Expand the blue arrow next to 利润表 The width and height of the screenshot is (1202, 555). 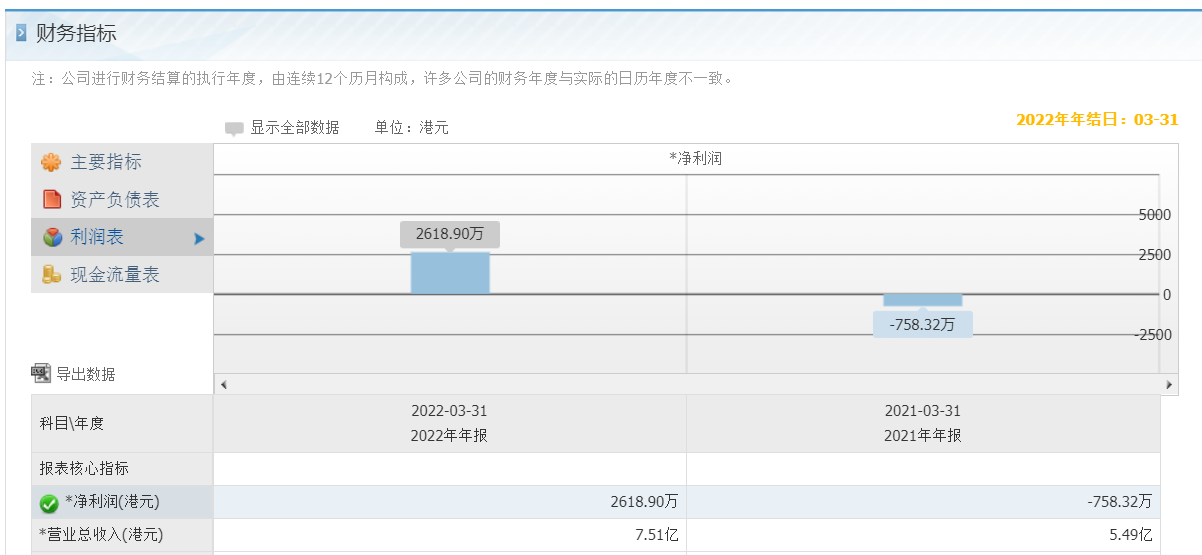pos(199,239)
